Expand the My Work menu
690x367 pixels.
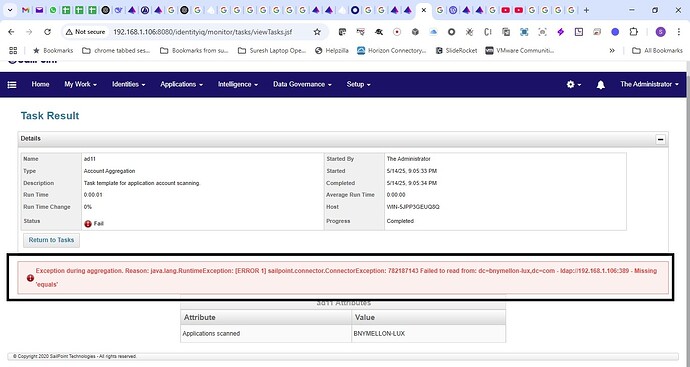tap(80, 84)
